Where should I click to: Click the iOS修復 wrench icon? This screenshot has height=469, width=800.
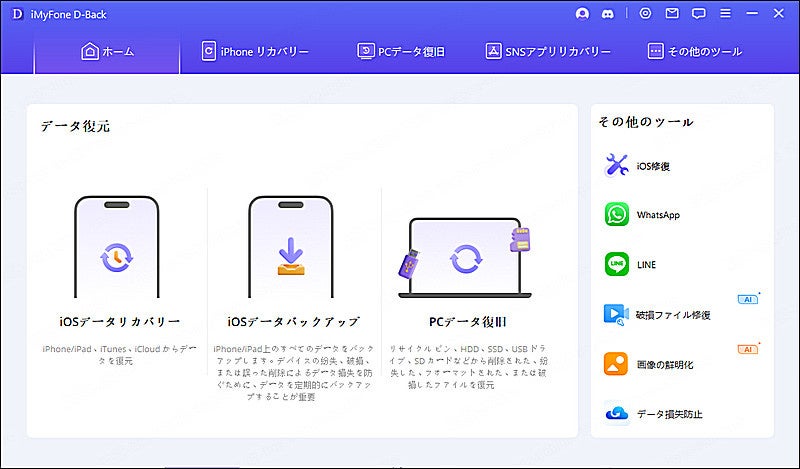pos(616,165)
